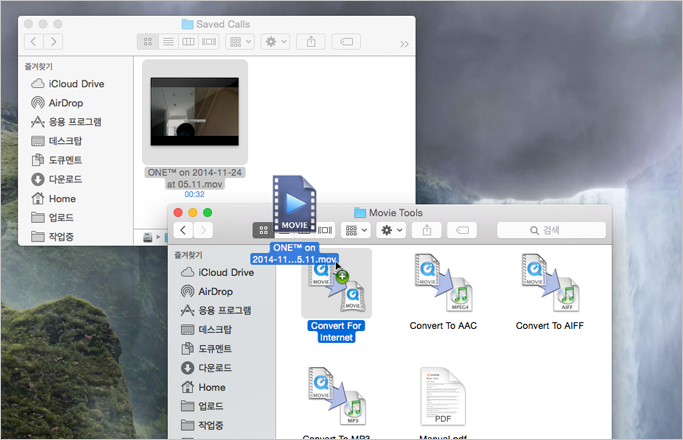Open 응용 프로그램 in Saved Calls sidebar

[66, 122]
